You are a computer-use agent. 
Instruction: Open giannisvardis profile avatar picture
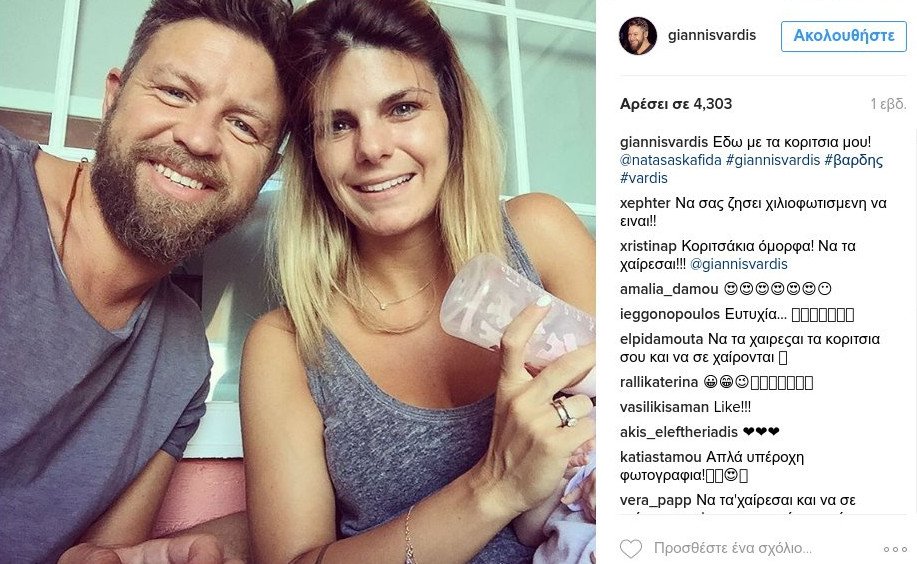point(637,36)
